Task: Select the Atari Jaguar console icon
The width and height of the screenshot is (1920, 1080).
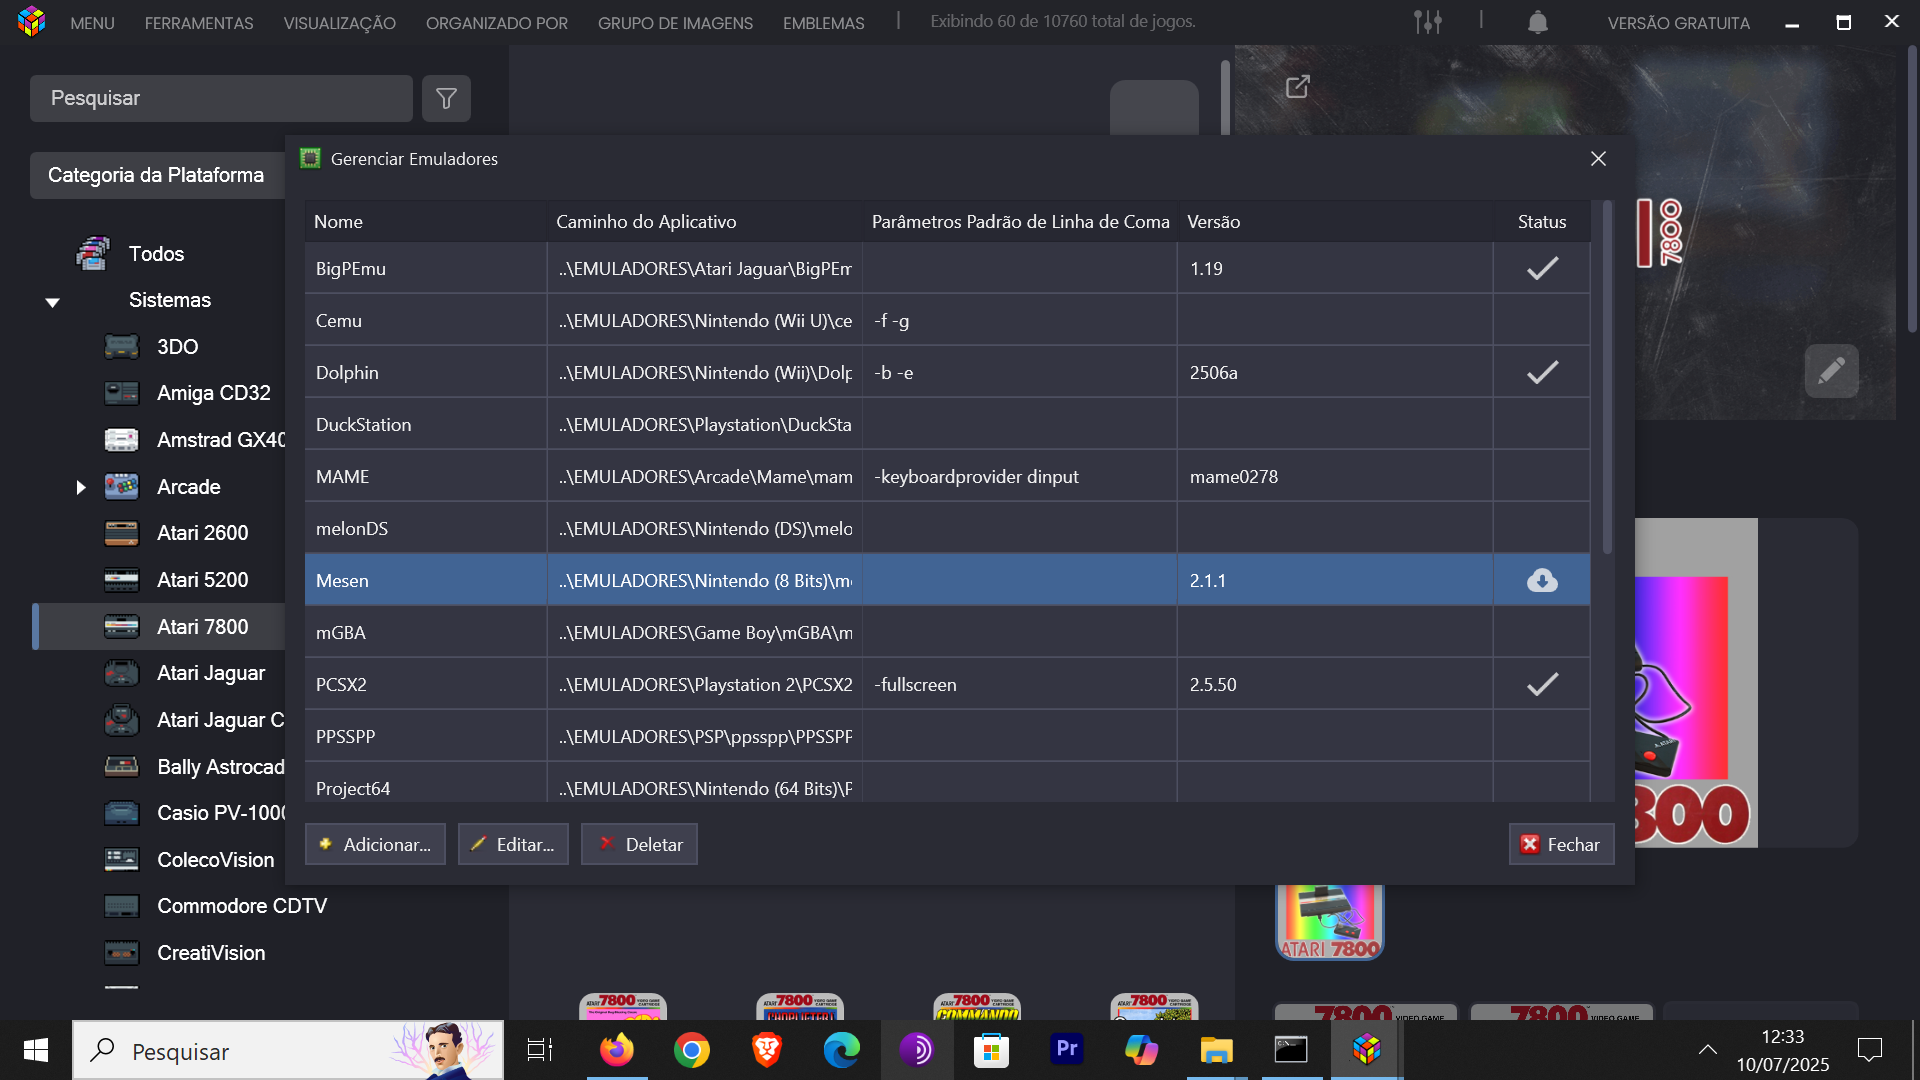Action: click(x=122, y=673)
